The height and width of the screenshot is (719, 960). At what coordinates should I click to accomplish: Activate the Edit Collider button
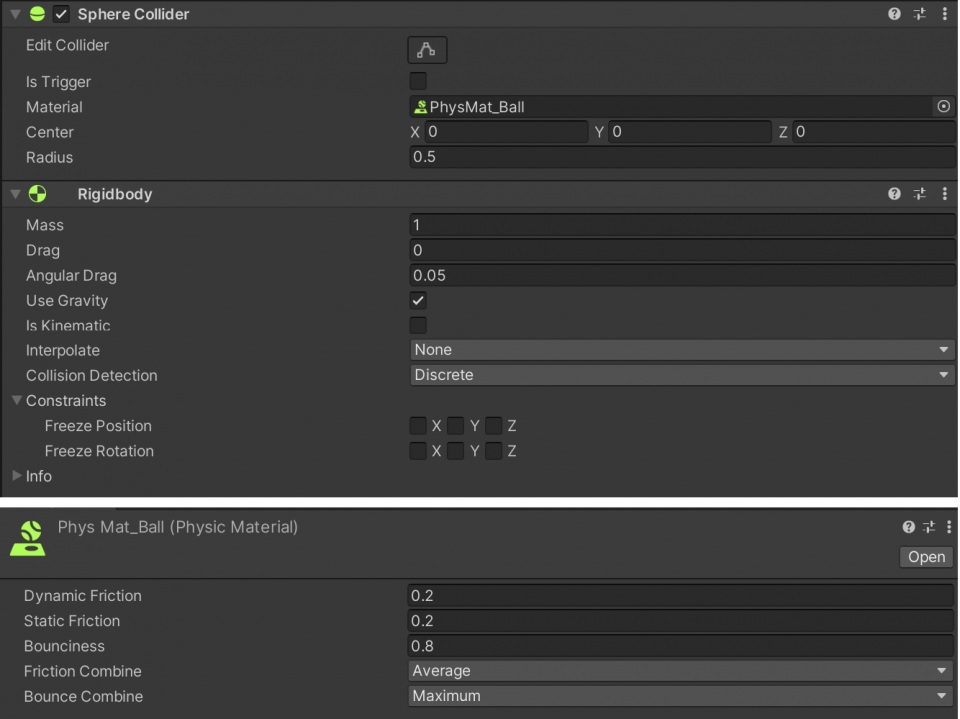pyautogui.click(x=427, y=50)
